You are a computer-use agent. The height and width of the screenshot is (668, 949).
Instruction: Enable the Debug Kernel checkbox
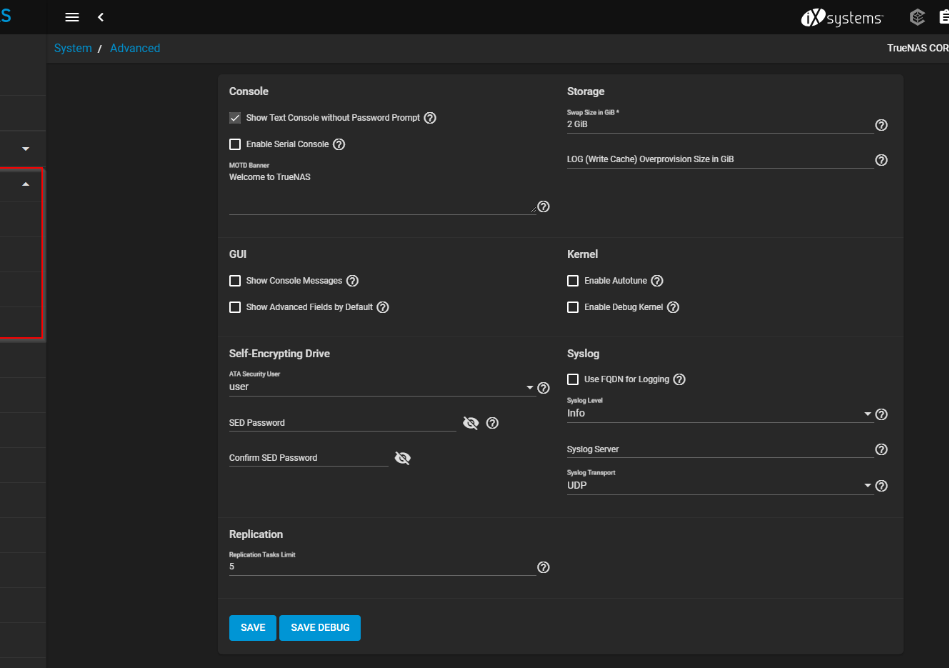(x=573, y=307)
